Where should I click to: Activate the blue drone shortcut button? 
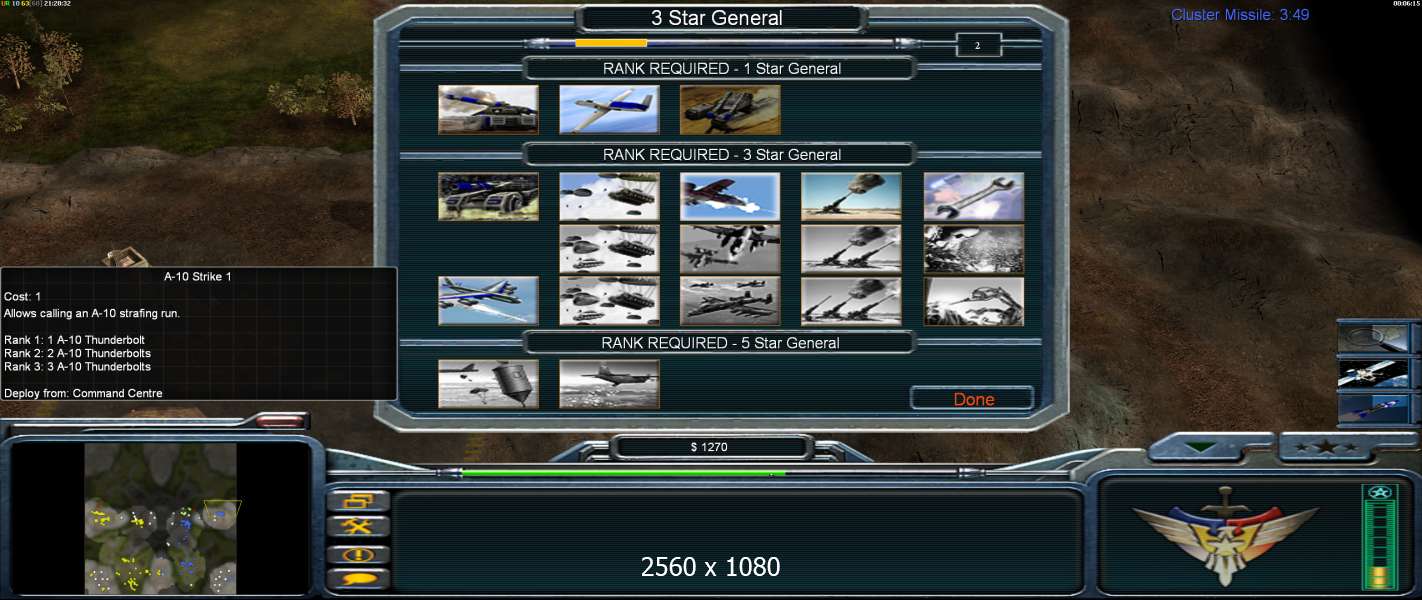coord(1374,409)
